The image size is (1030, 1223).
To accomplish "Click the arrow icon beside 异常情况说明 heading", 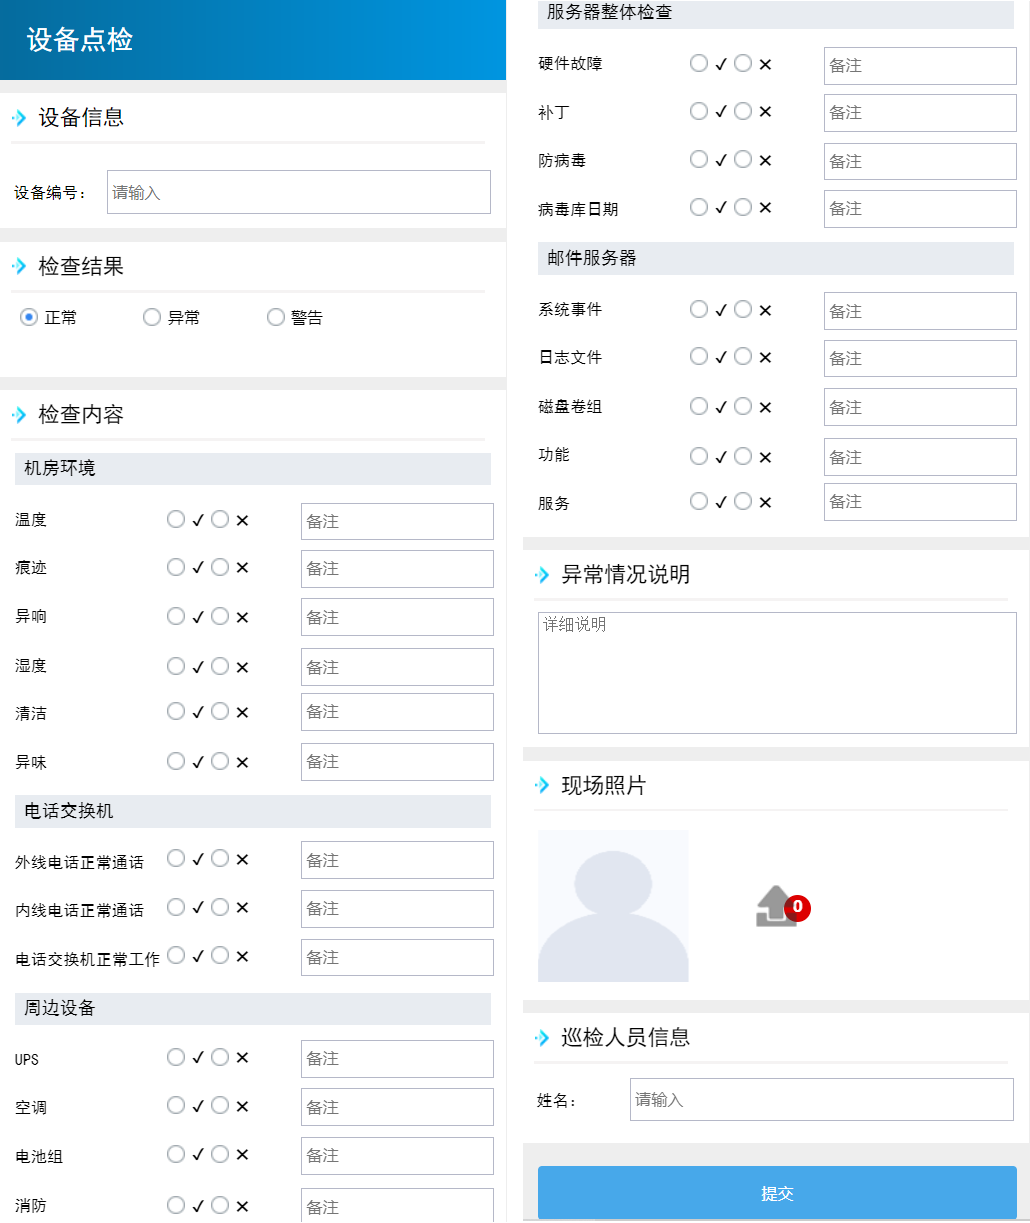I will [542, 575].
